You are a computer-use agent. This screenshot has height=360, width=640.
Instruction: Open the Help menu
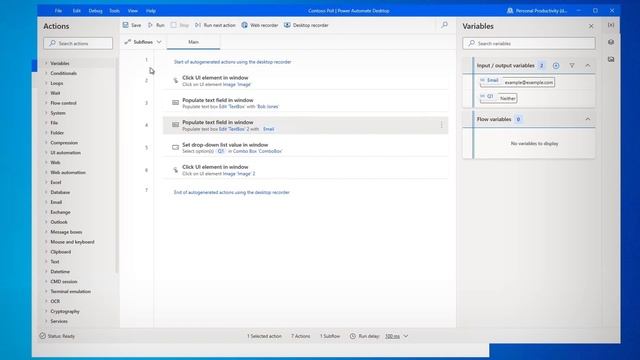tap(151, 11)
